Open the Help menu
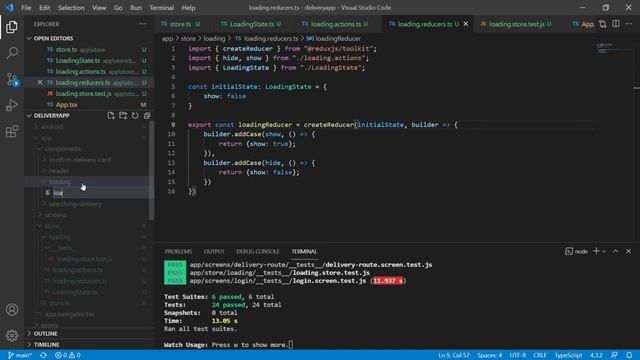The width and height of the screenshot is (640, 360). pyautogui.click(x=188, y=7)
